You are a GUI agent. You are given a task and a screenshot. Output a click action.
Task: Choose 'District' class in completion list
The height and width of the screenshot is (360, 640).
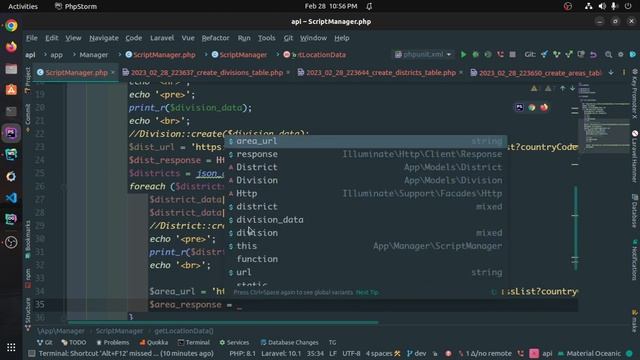[365, 167]
